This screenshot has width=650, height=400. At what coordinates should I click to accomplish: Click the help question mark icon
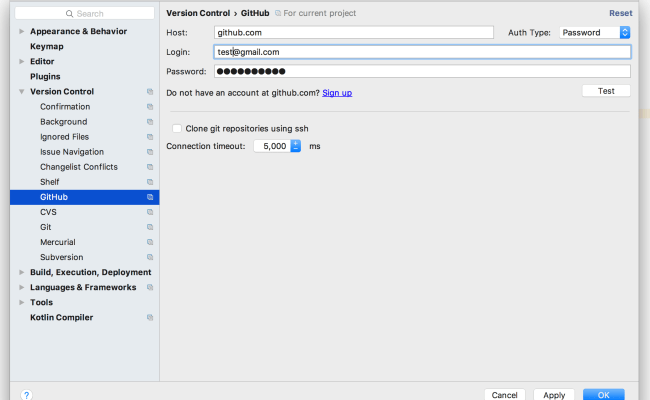pyautogui.click(x=26, y=395)
